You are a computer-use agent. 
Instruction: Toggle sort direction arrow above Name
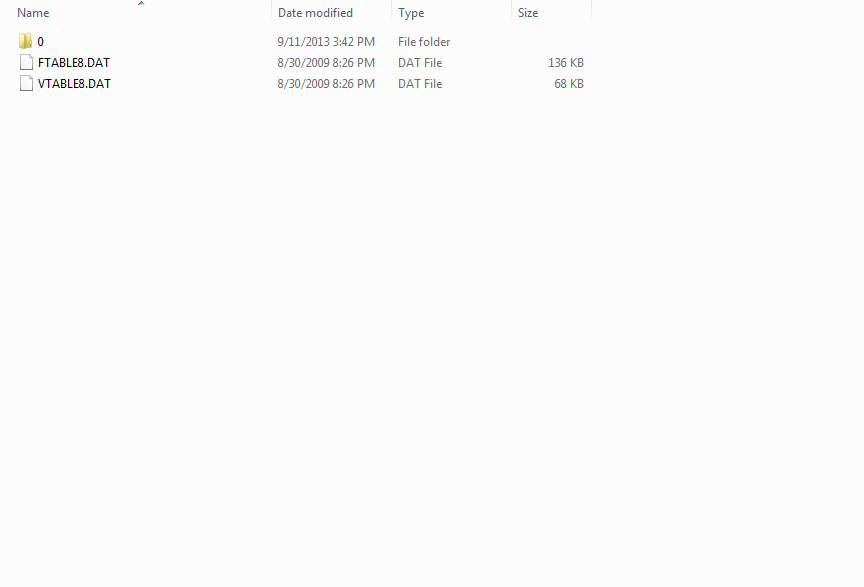pyautogui.click(x=141, y=3)
